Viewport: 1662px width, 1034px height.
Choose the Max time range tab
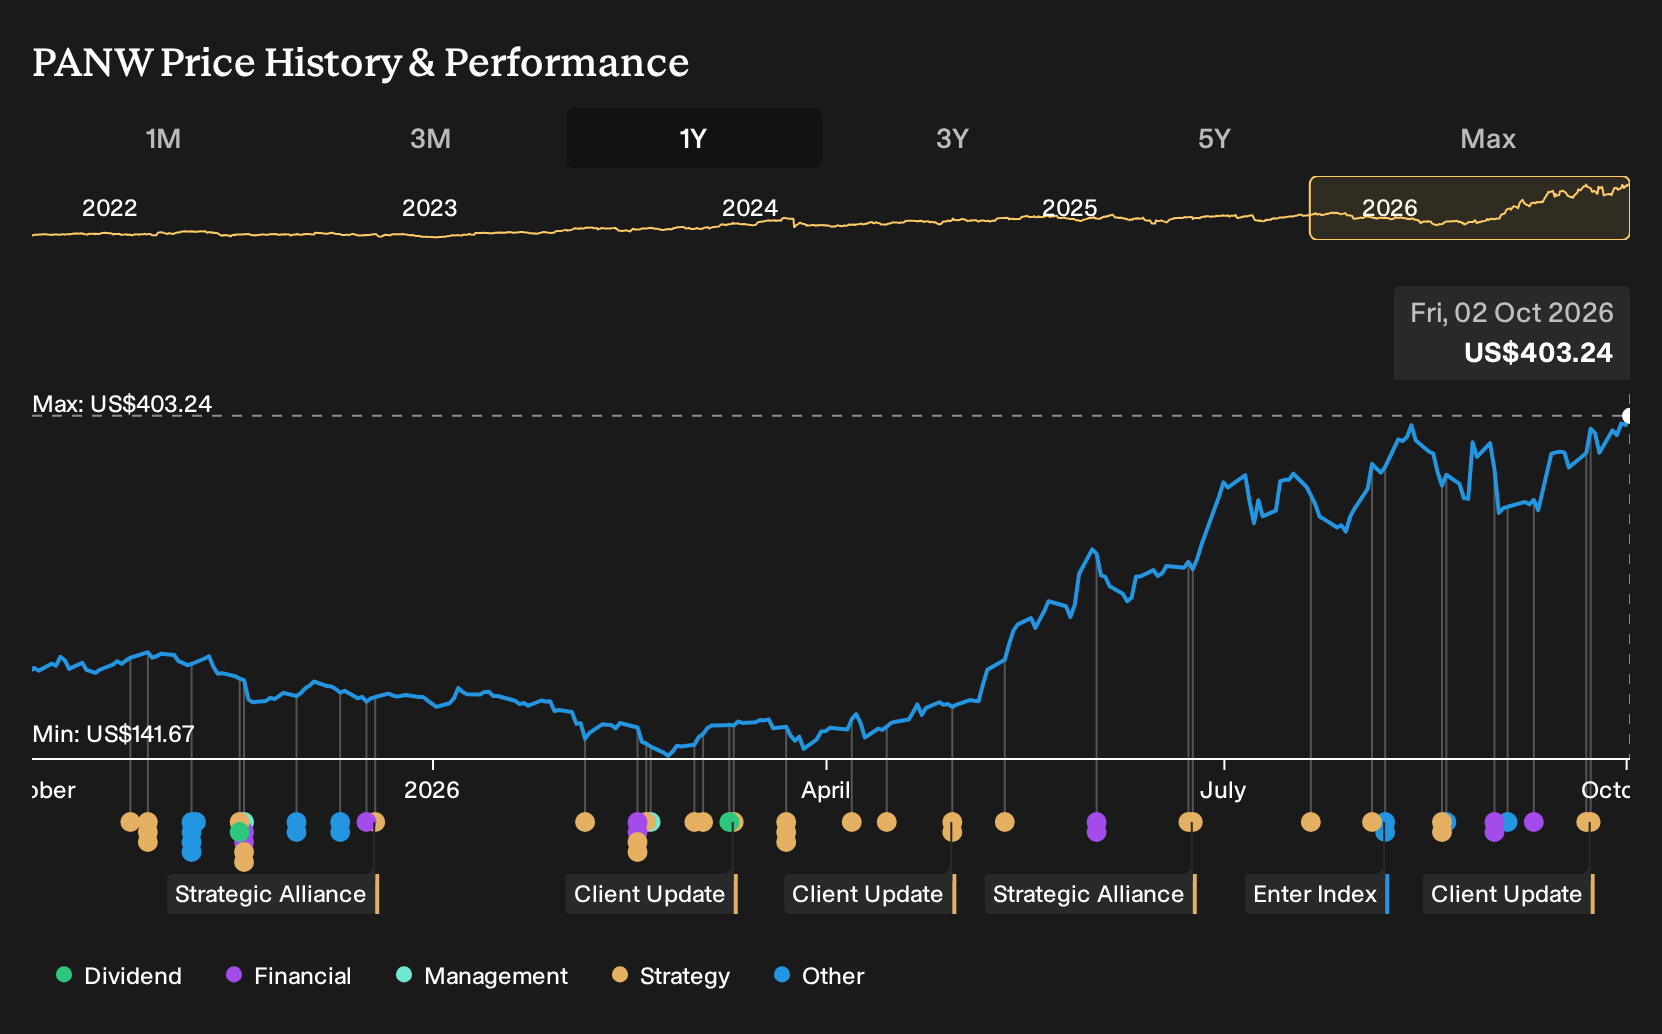pos(1488,138)
